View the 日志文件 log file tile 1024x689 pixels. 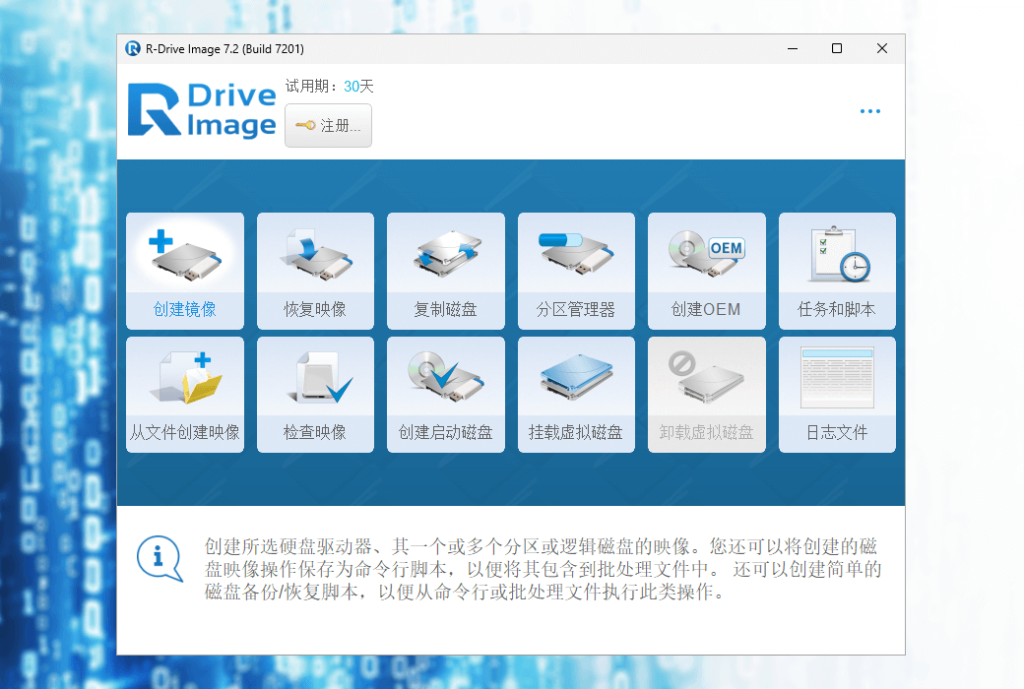pyautogui.click(x=837, y=394)
